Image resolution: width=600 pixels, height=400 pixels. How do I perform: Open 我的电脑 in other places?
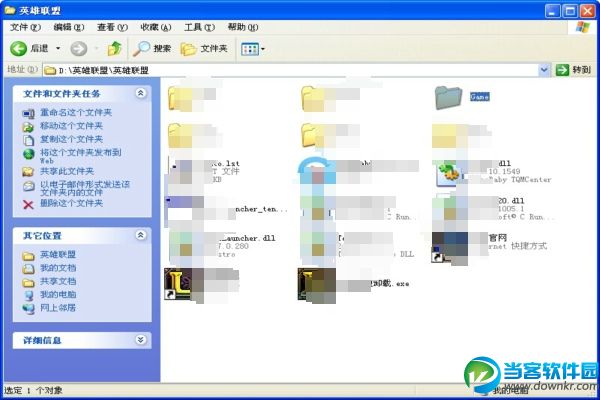[58, 294]
